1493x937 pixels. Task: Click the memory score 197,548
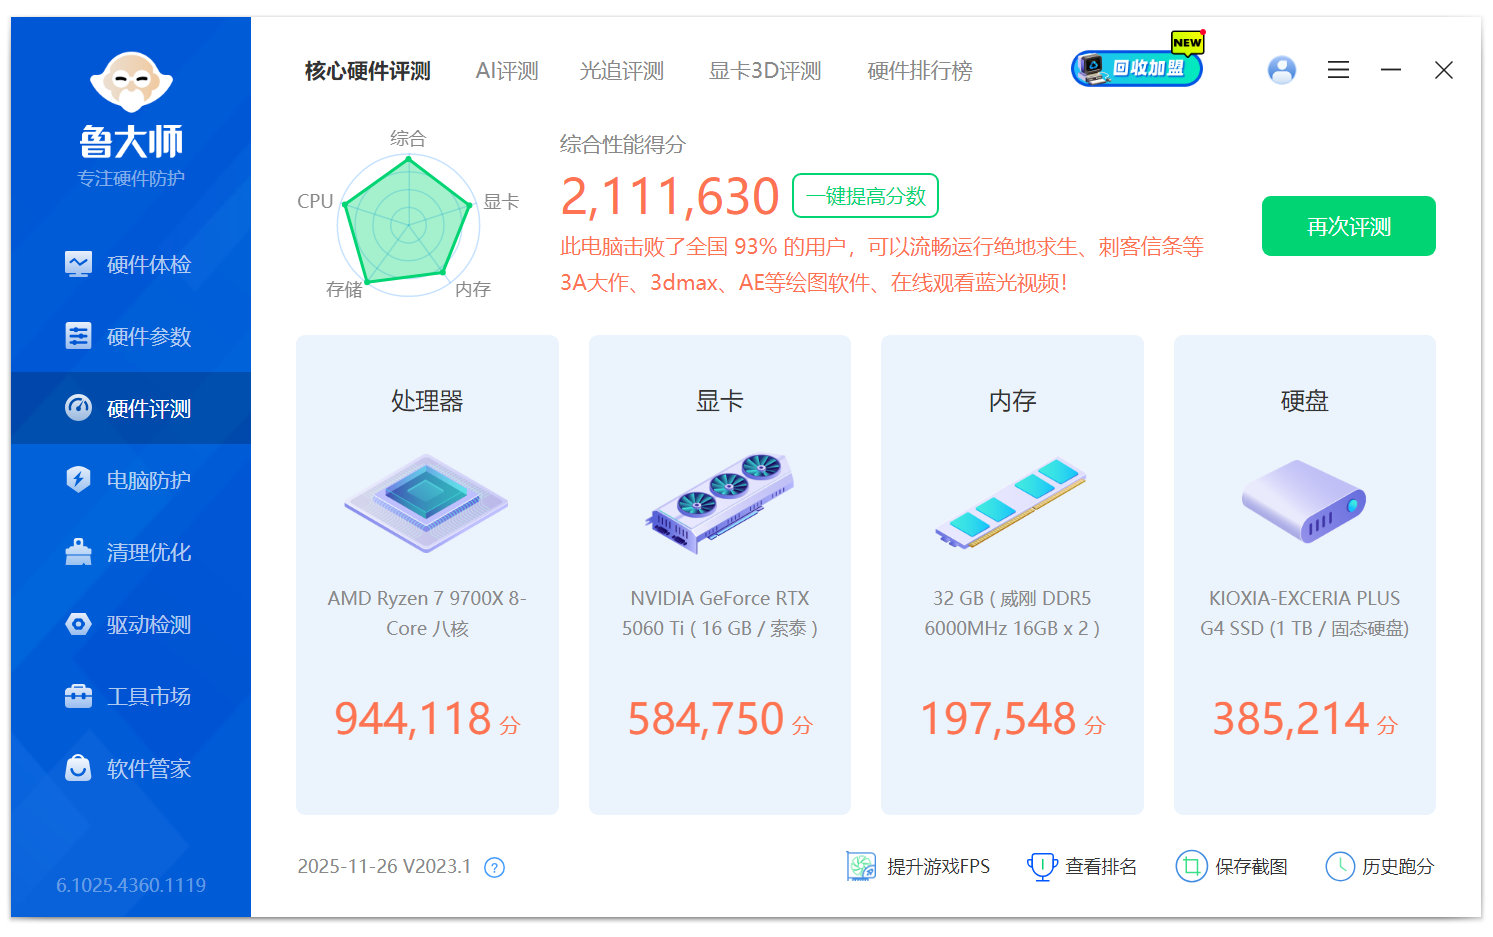click(998, 718)
